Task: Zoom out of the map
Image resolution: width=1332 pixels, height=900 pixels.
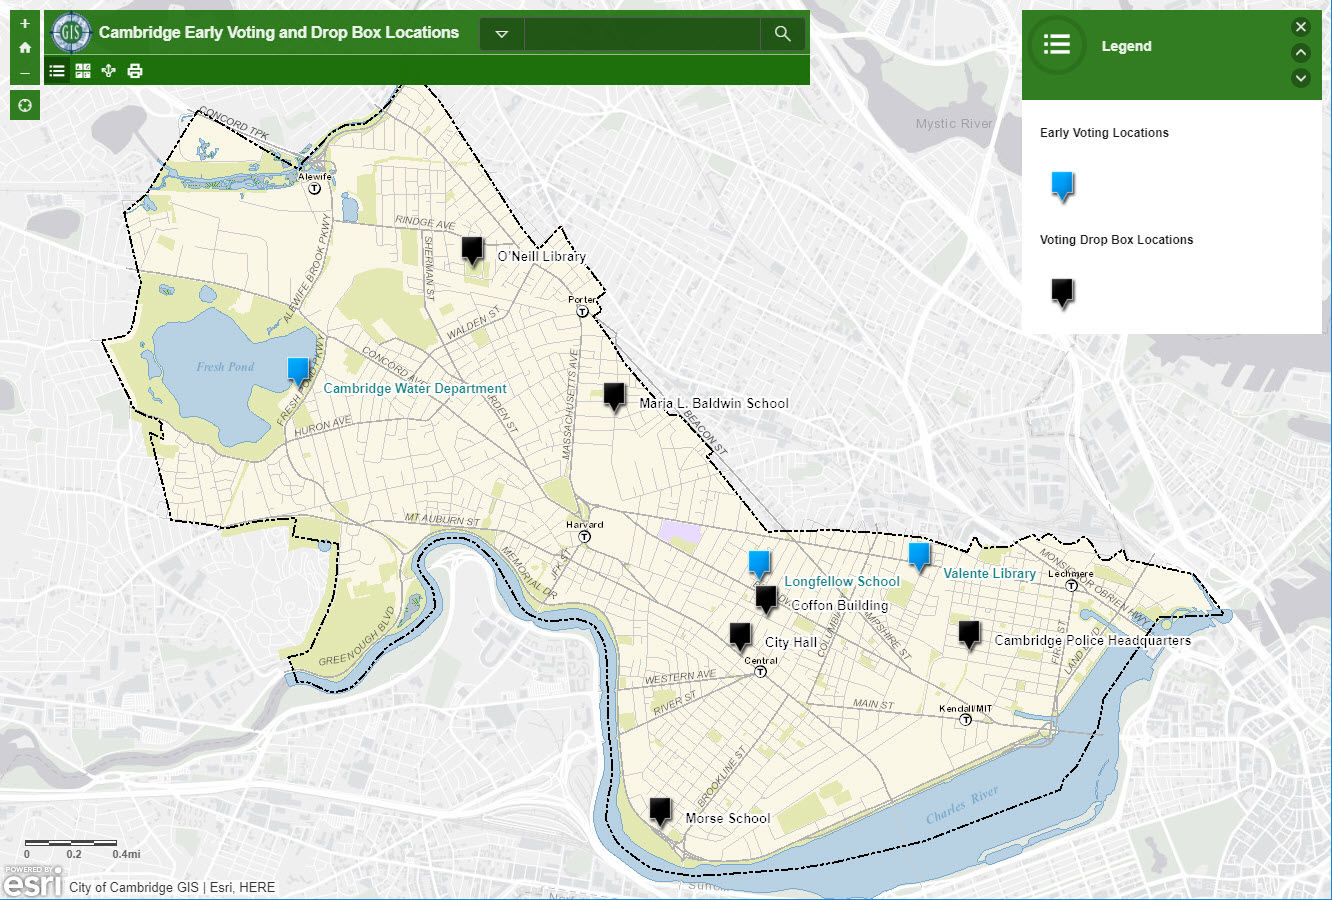Action: [25, 72]
